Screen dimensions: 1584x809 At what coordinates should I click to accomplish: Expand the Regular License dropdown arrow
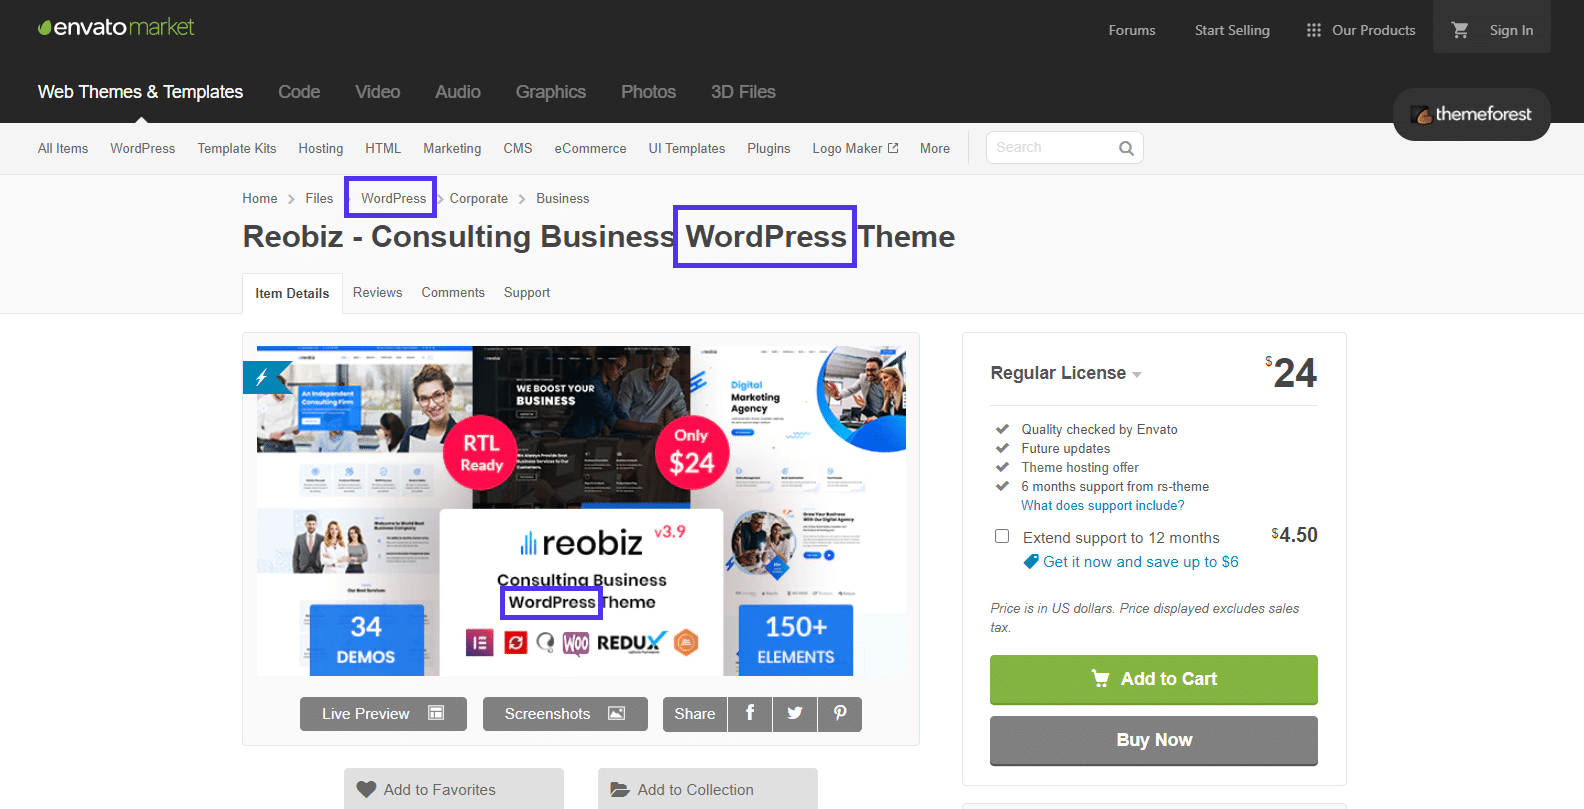click(x=1137, y=375)
